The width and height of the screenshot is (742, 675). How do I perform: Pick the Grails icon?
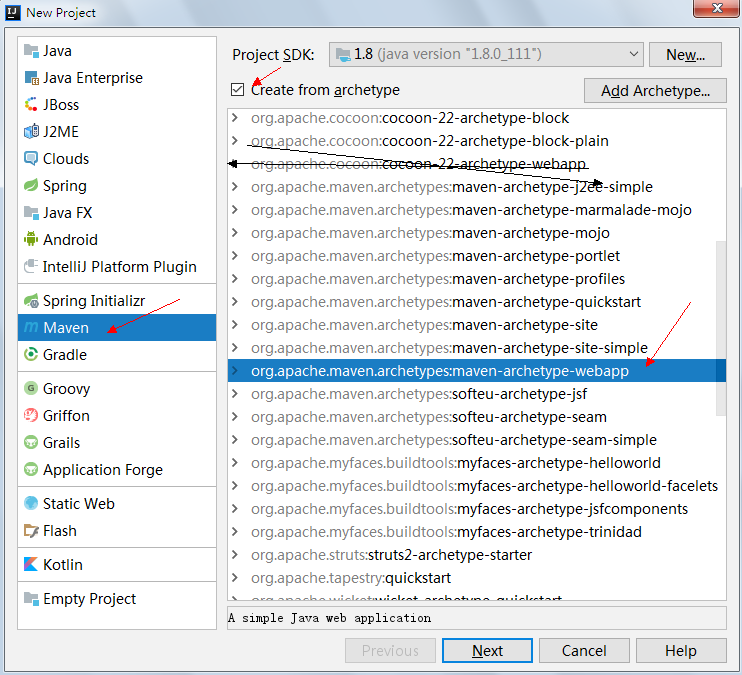coord(31,443)
